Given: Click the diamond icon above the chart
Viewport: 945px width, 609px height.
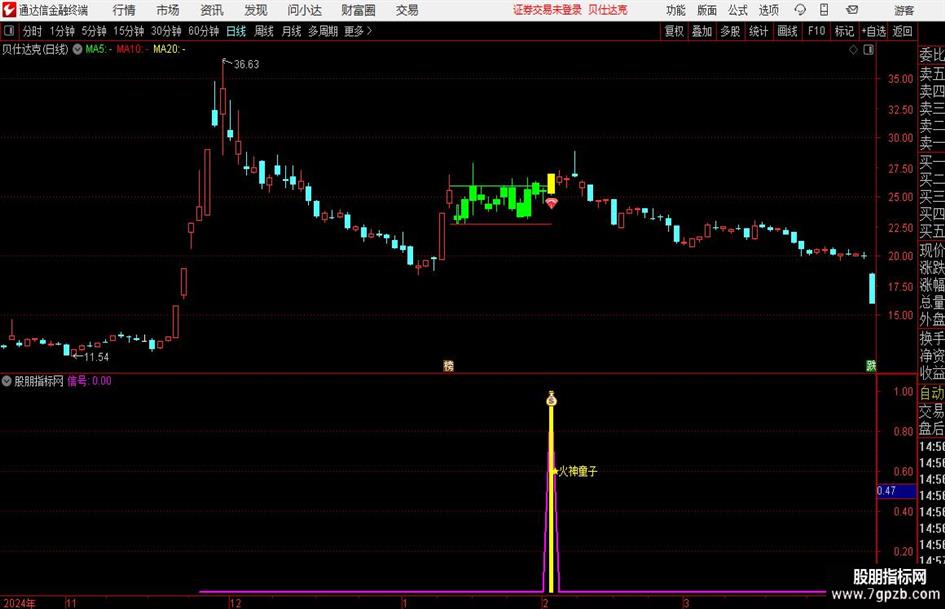Looking at the screenshot, I should click(x=853, y=49).
